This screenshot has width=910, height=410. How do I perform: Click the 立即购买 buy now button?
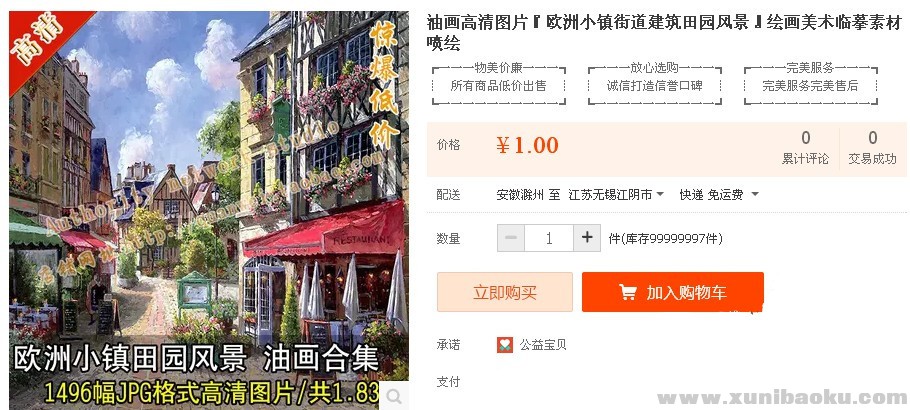(x=505, y=292)
